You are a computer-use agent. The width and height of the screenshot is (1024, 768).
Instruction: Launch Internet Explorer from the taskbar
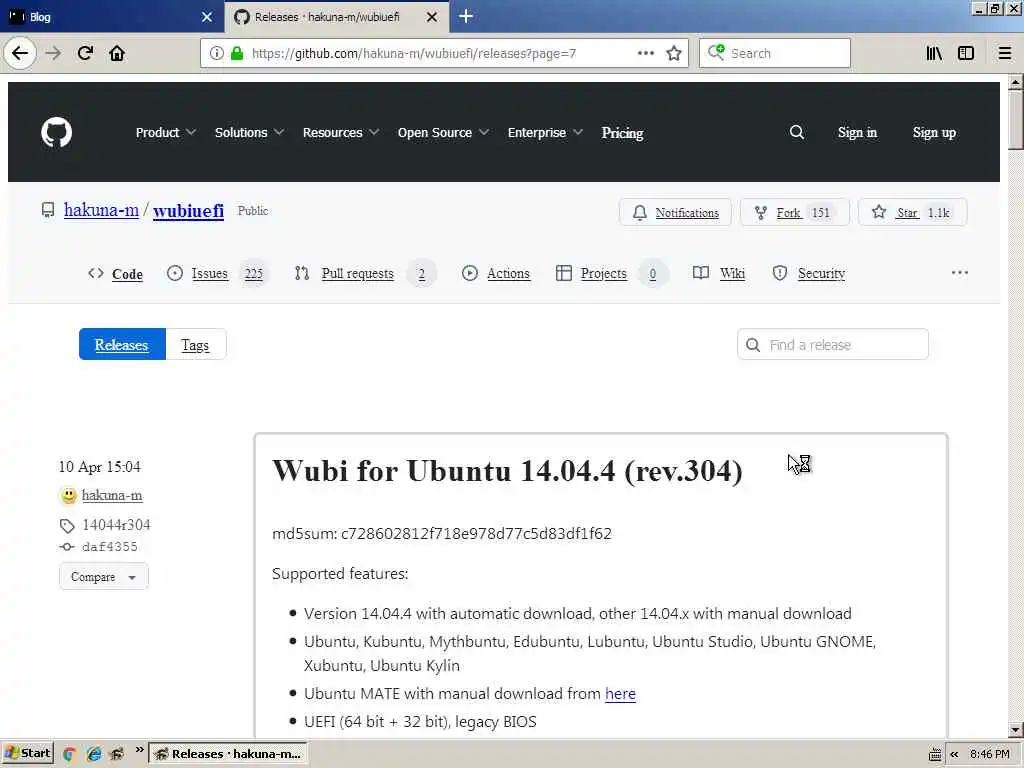[x=93, y=754]
